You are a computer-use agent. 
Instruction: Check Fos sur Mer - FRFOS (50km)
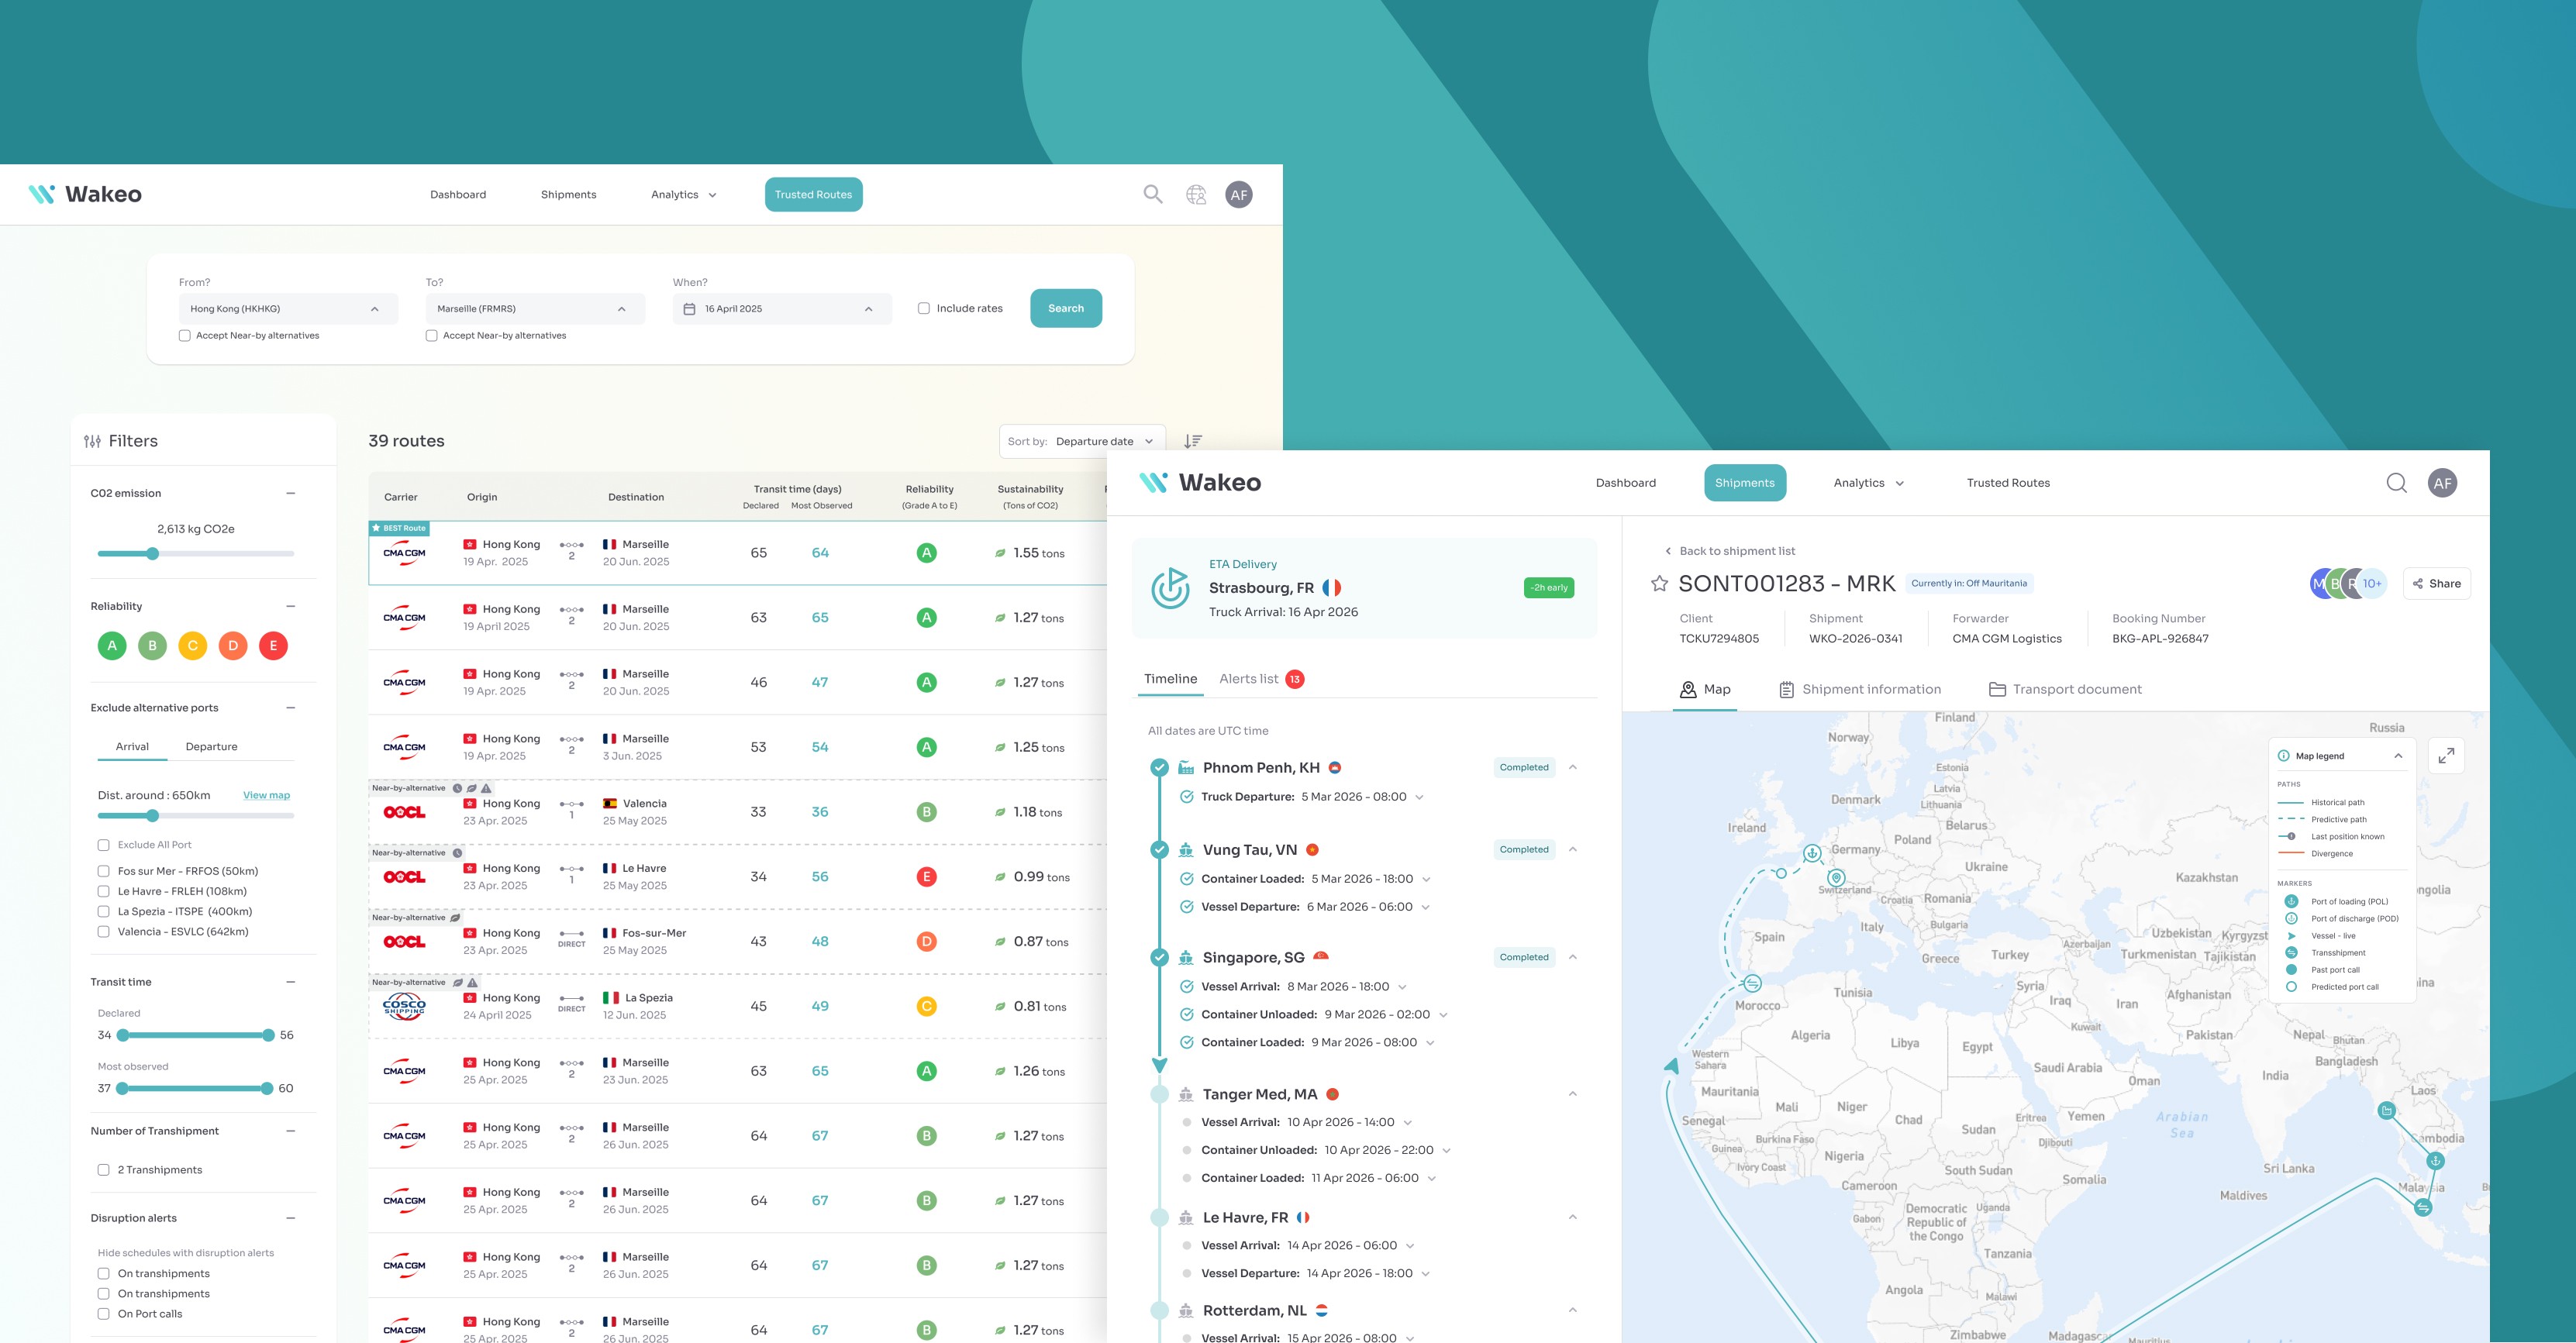click(x=103, y=871)
